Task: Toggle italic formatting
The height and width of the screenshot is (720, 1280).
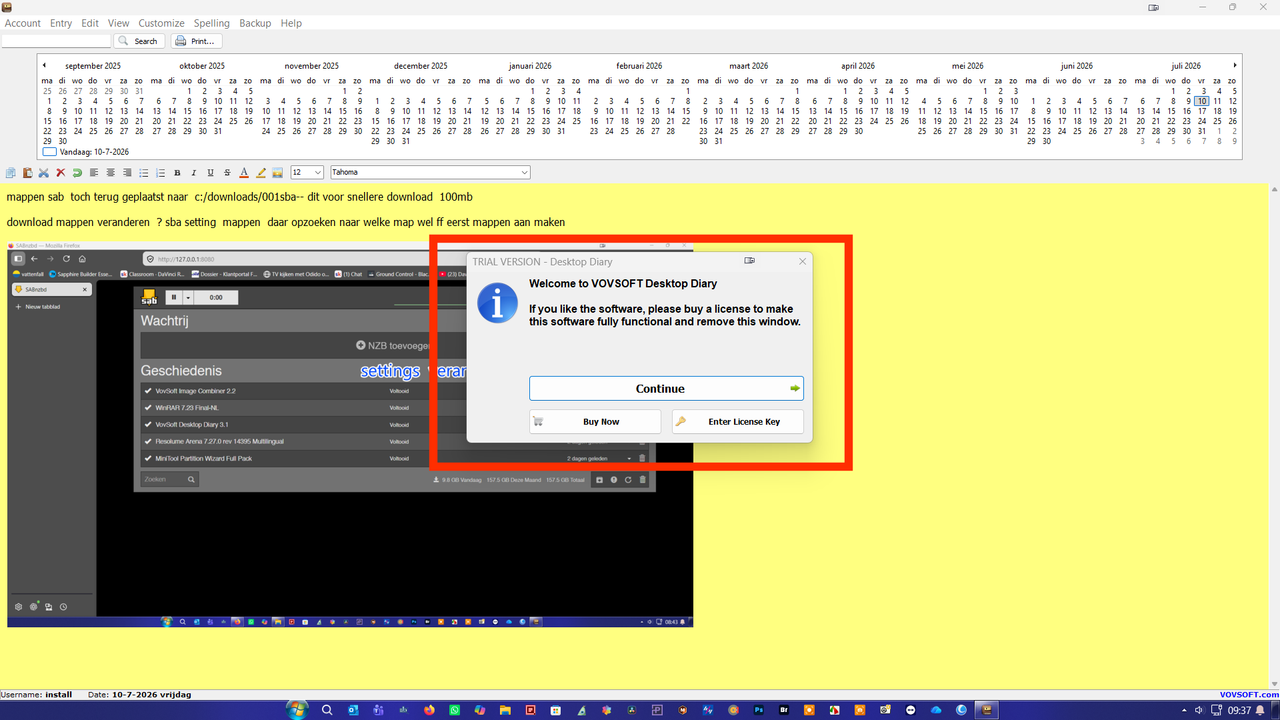Action: [x=194, y=173]
